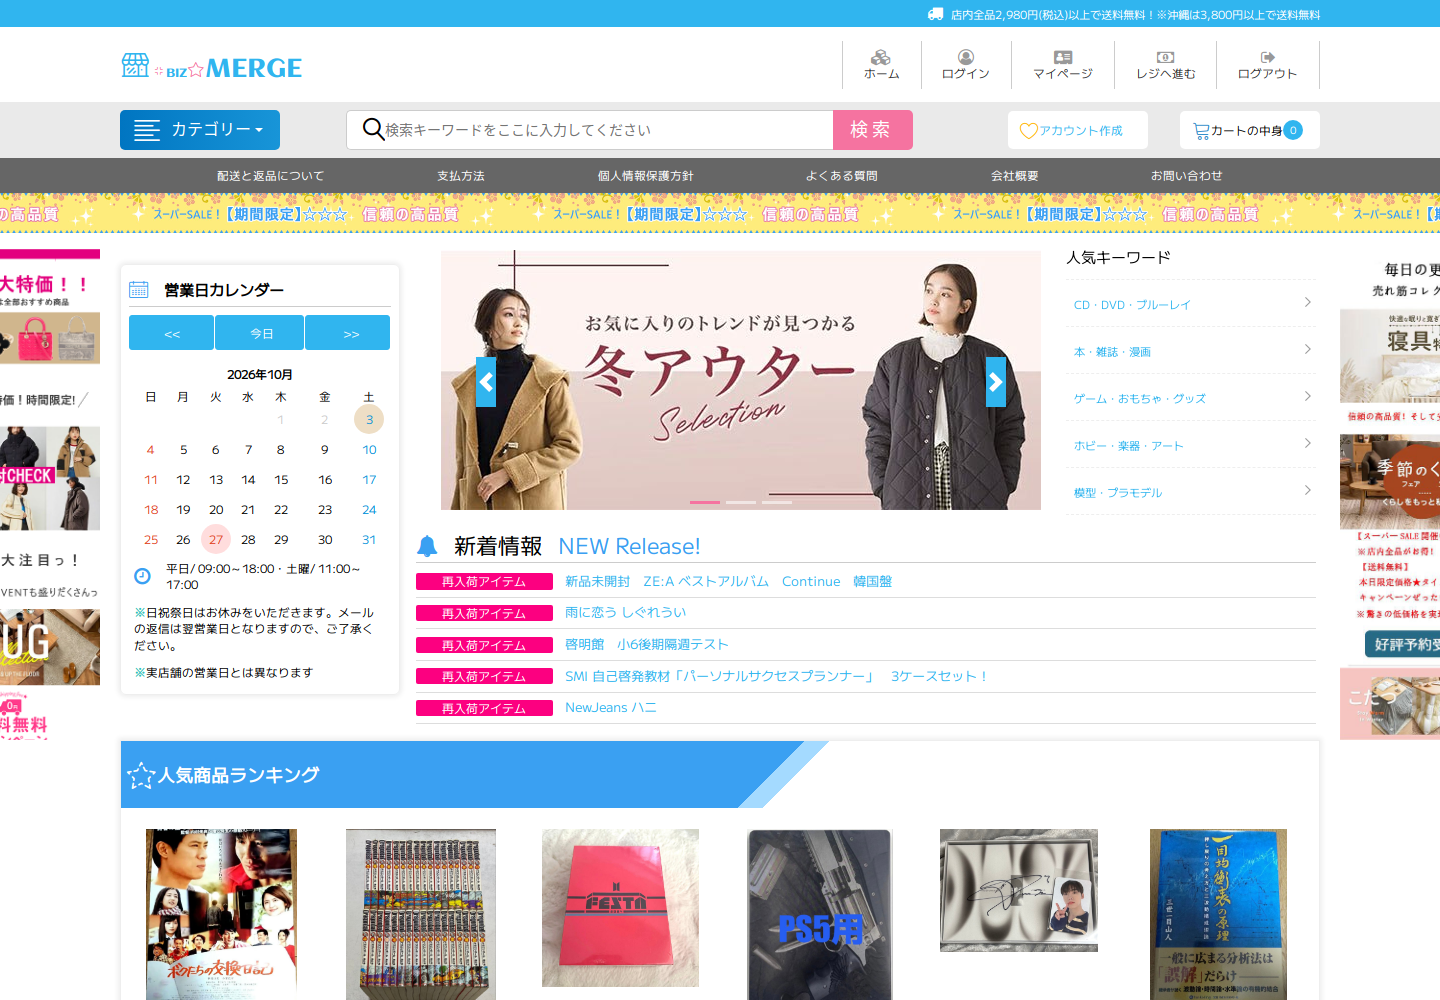Open よくある質問 menu item
This screenshot has height=1000, width=1440.
(x=842, y=176)
